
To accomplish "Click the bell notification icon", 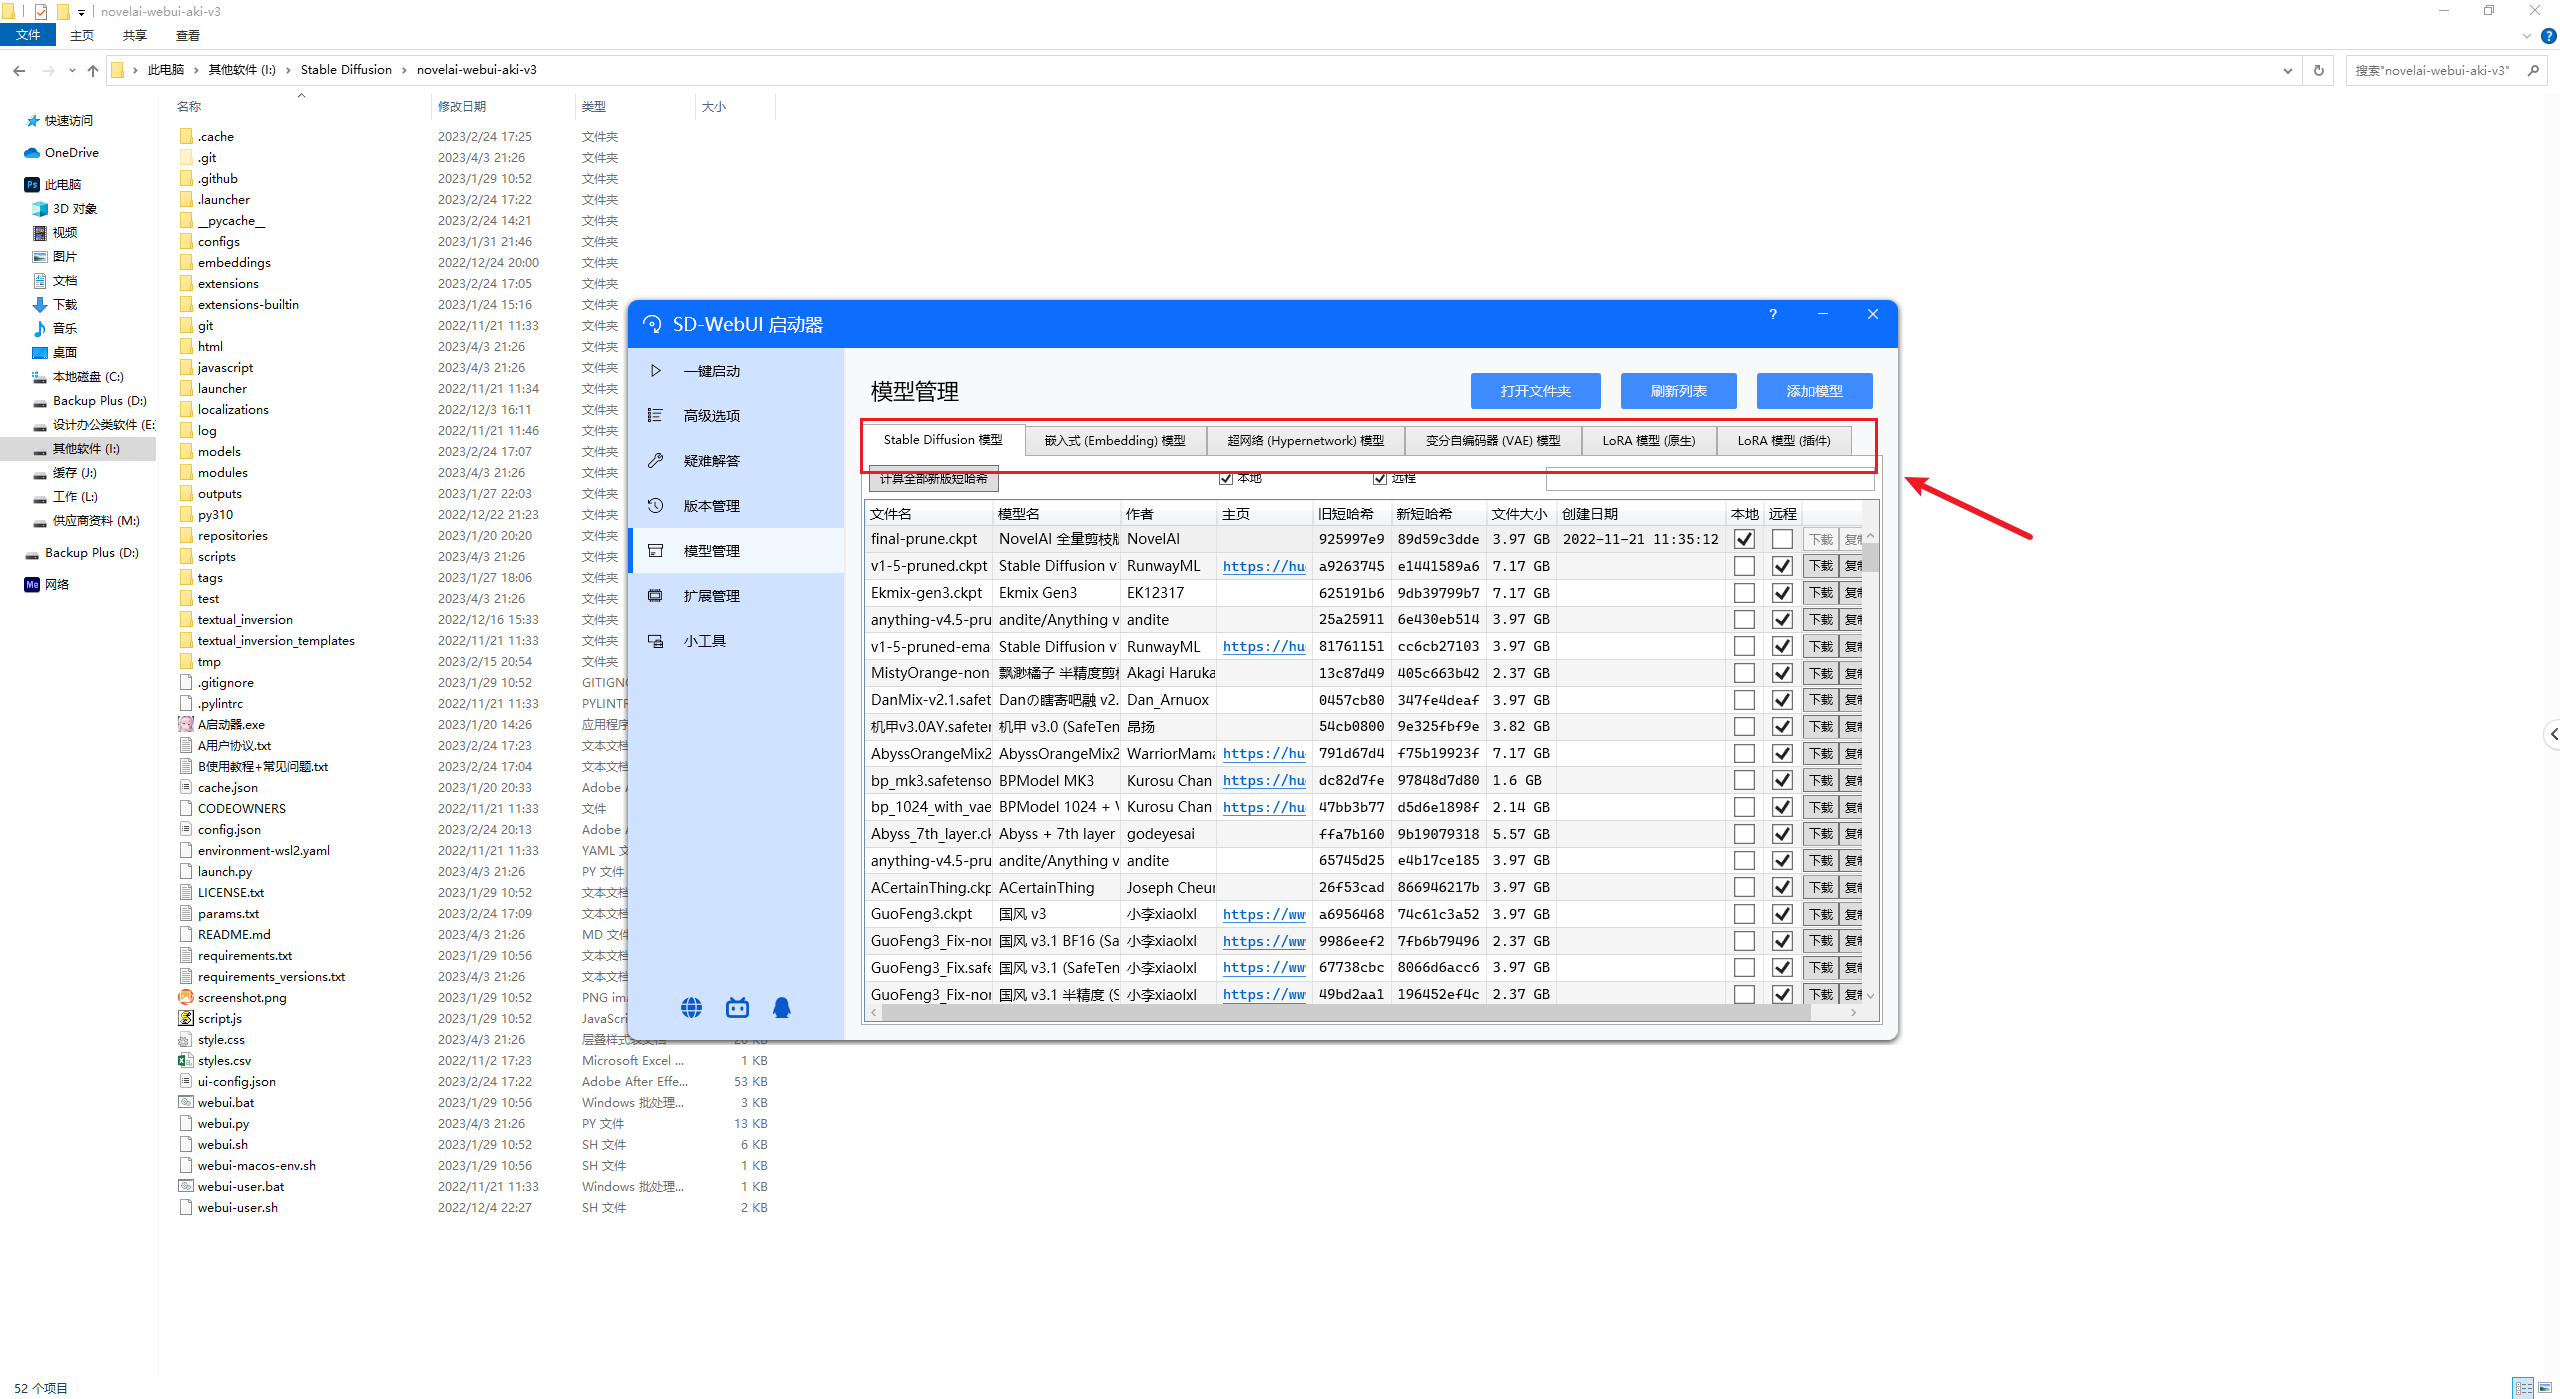I will click(782, 1008).
